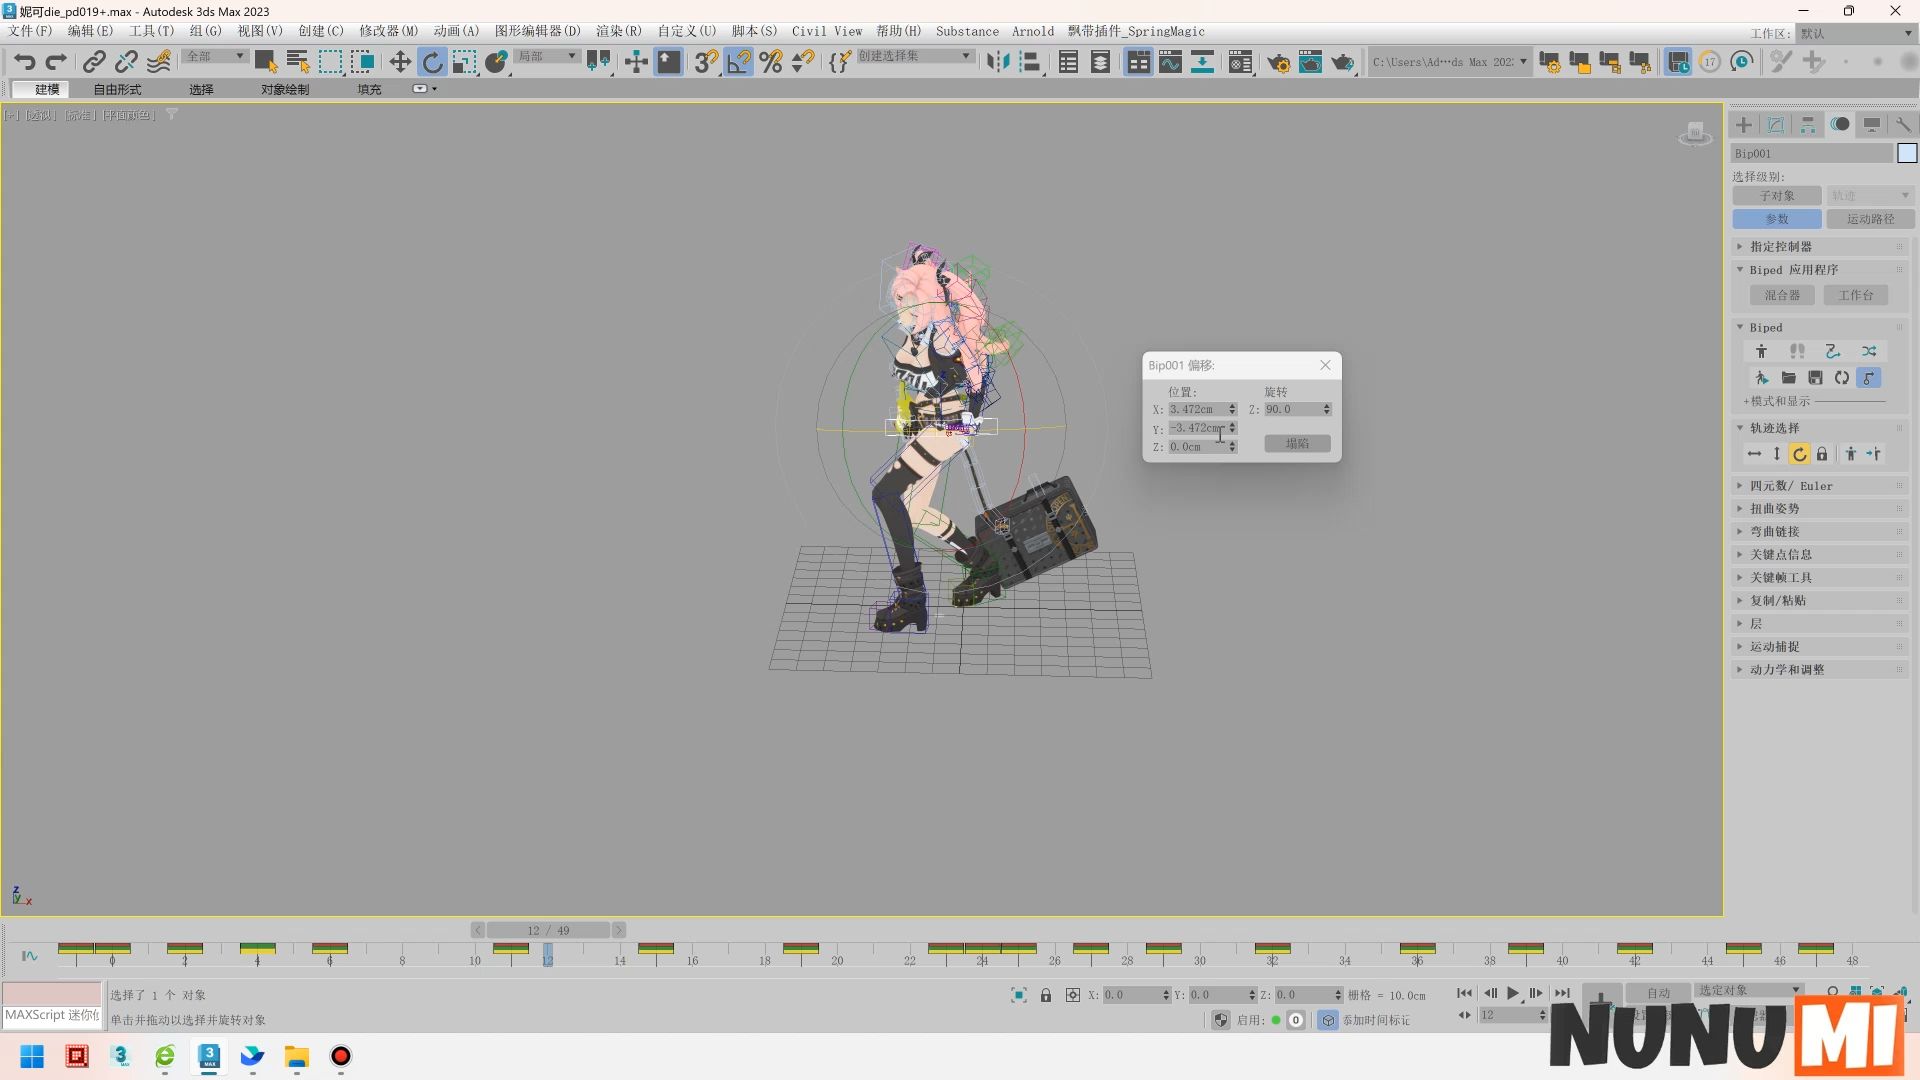Screen dimensions: 1920x1080
Task: Enable the Snaps Toggle magnet icon
Action: 705,62
